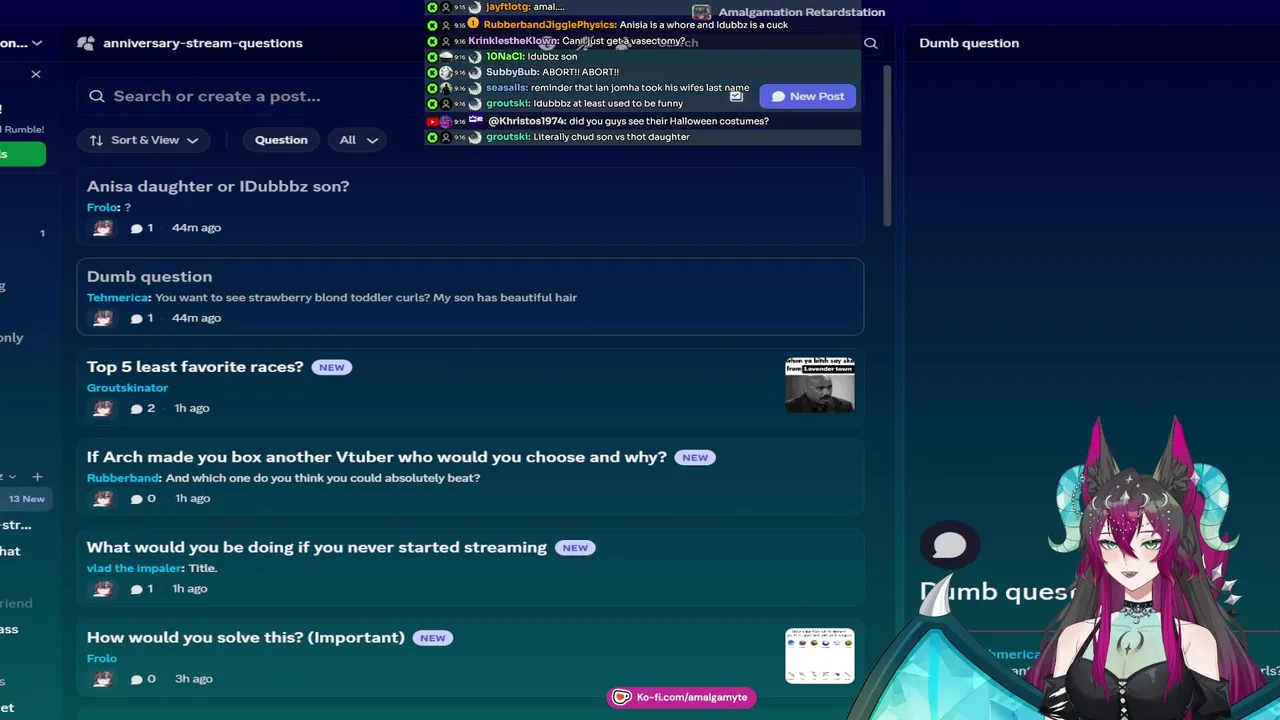Click the chat bubble icon in Dumb question thread panel

pos(950,545)
